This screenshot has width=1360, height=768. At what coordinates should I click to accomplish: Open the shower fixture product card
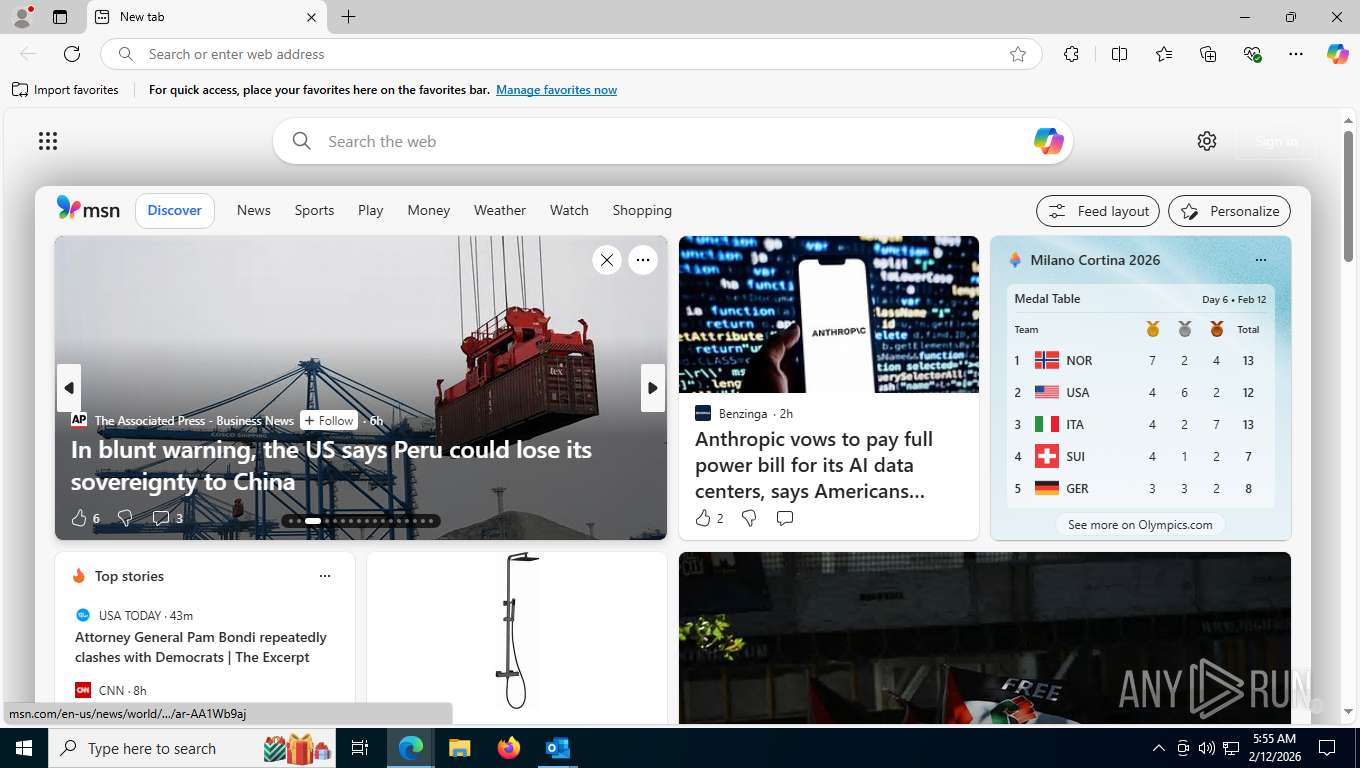tap(516, 636)
